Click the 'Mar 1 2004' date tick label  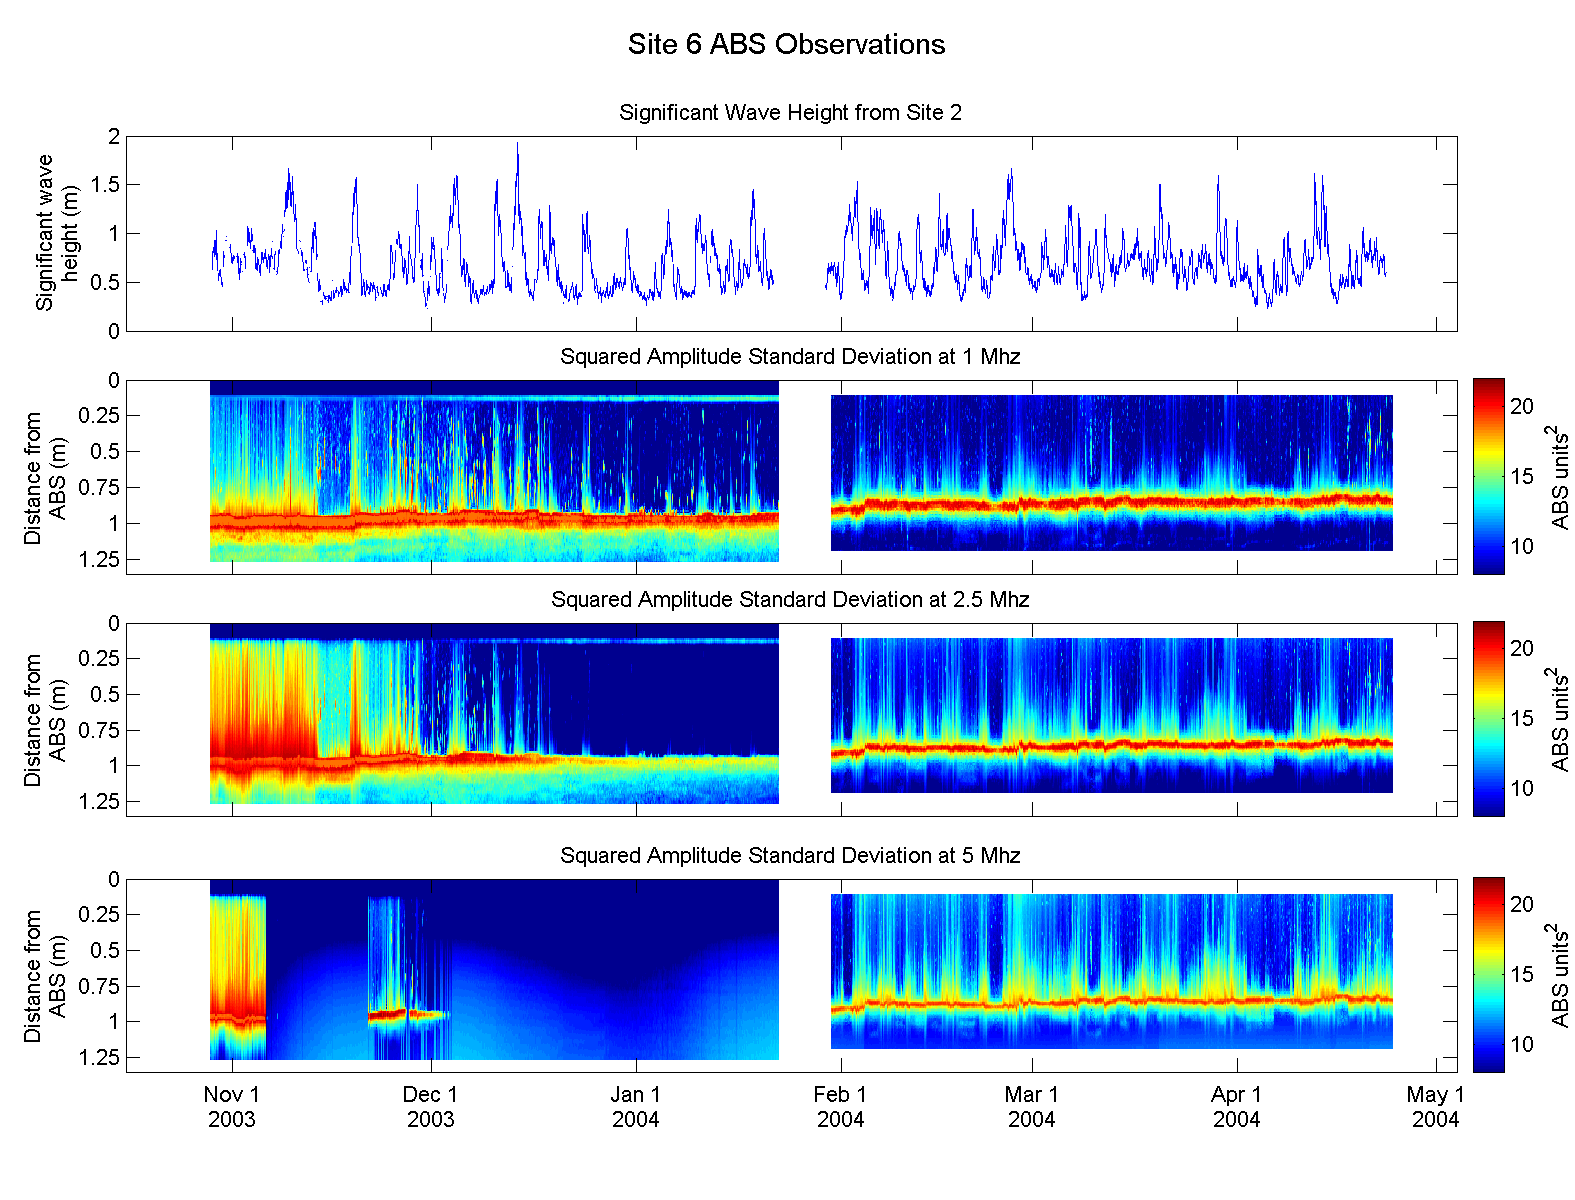(1031, 1107)
